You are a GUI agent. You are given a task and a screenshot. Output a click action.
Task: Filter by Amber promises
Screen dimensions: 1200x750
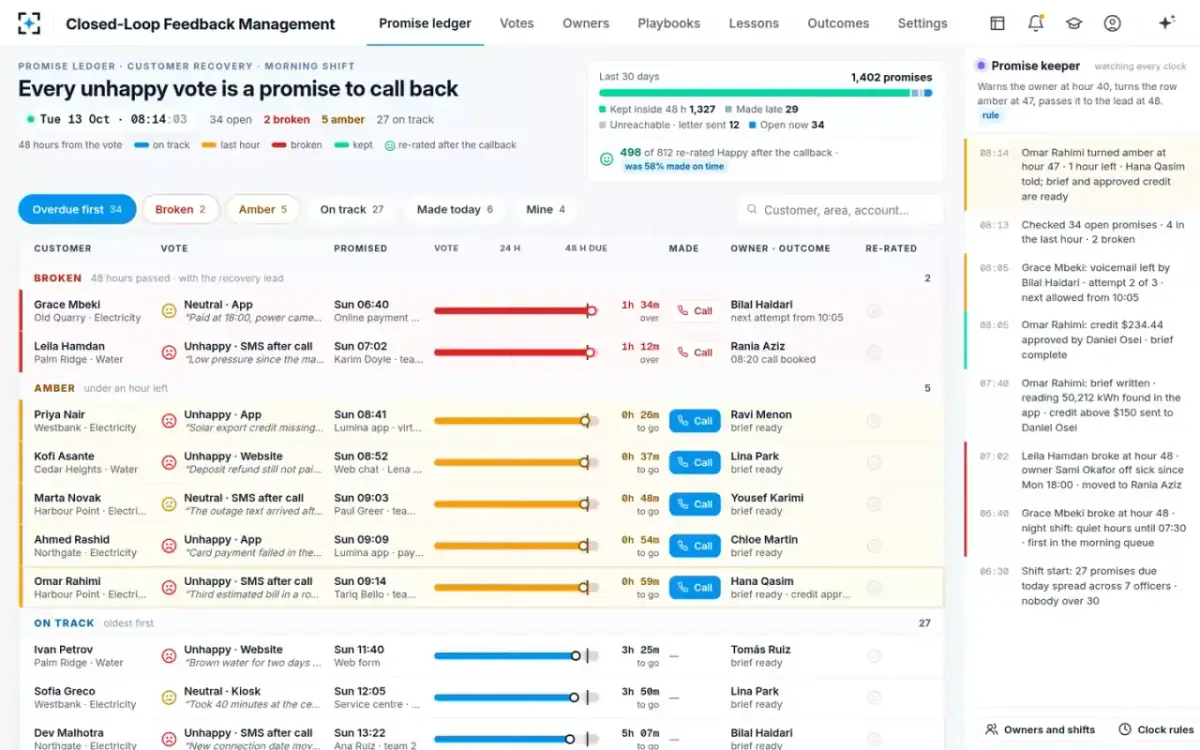click(x=263, y=209)
